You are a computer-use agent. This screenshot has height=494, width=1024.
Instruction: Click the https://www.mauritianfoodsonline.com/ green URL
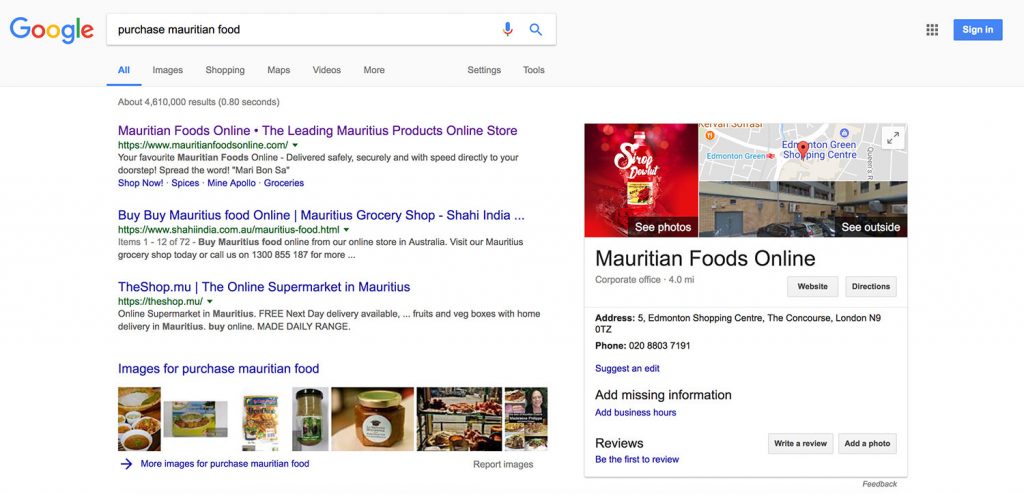click(x=203, y=145)
